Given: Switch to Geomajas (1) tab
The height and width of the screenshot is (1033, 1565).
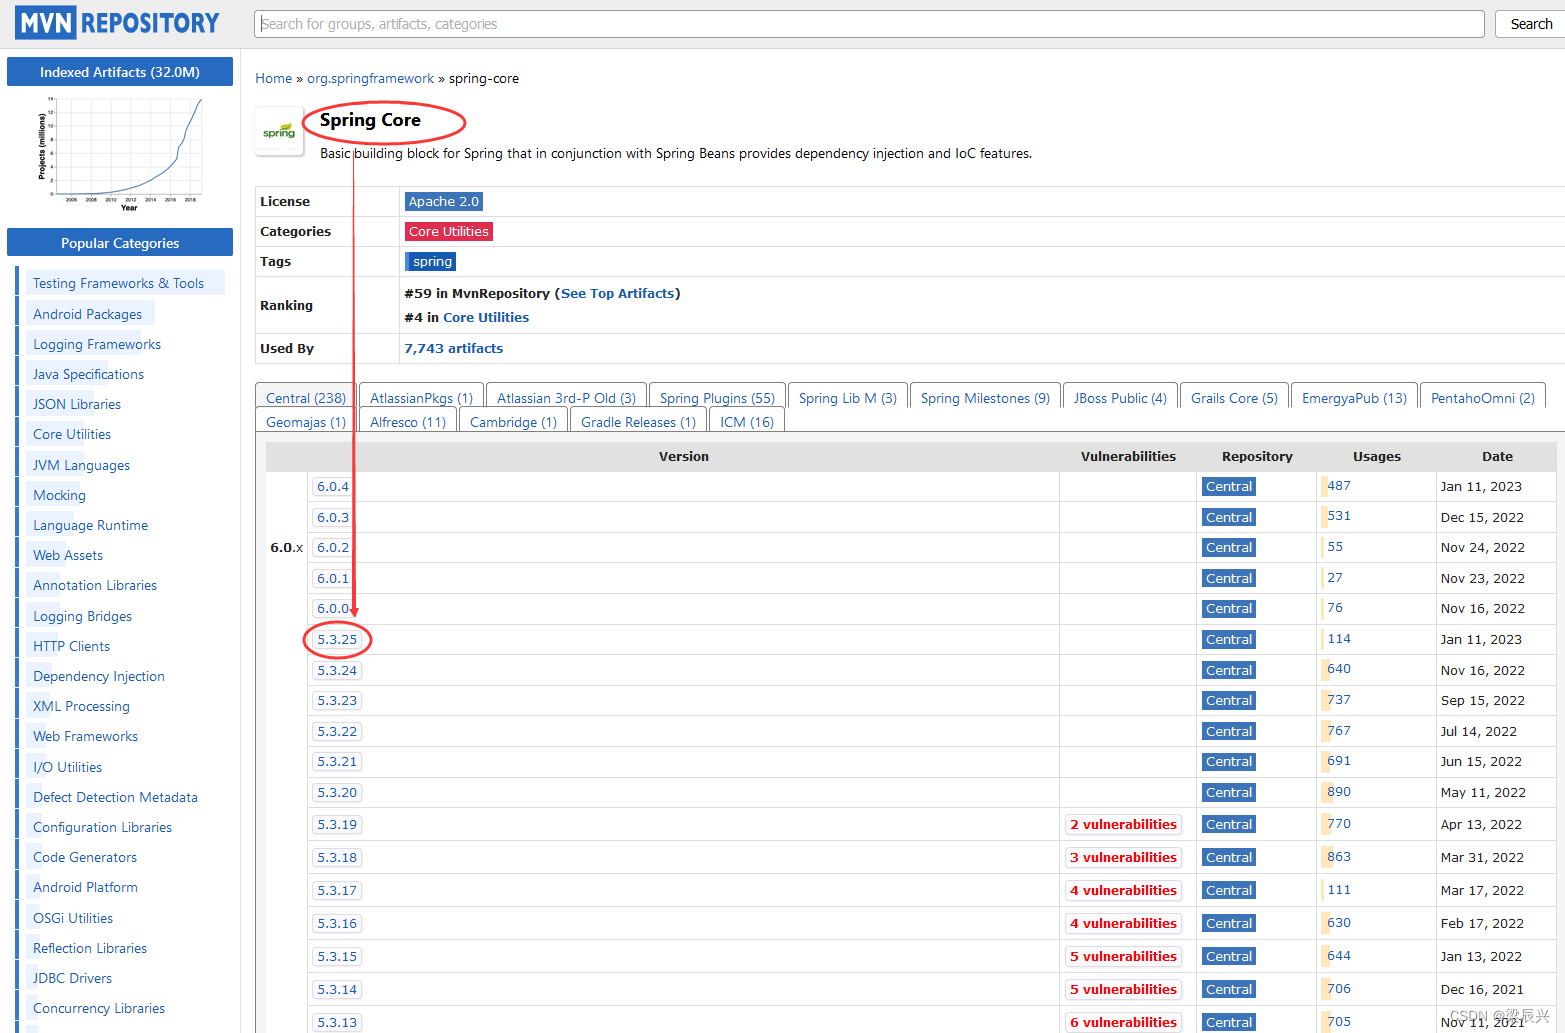Looking at the screenshot, I should [x=305, y=421].
